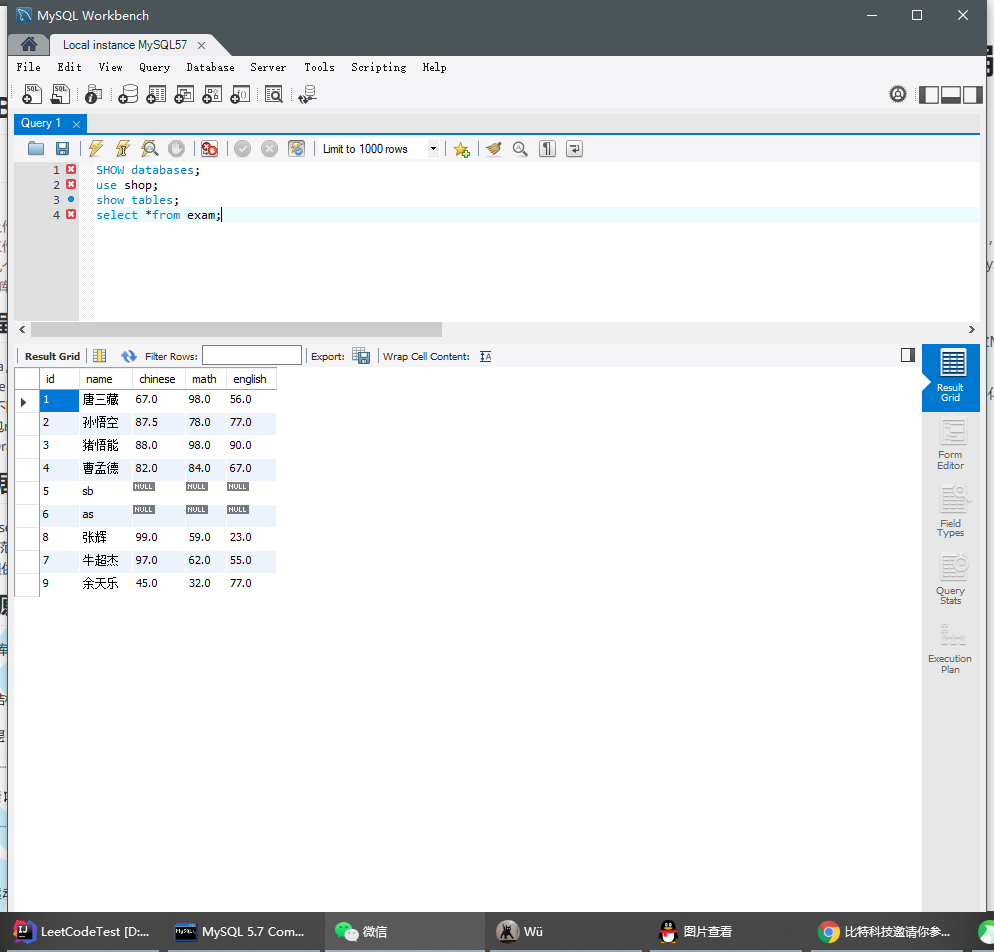Open the Edit menu
This screenshot has width=994, height=952.
pos(70,67)
